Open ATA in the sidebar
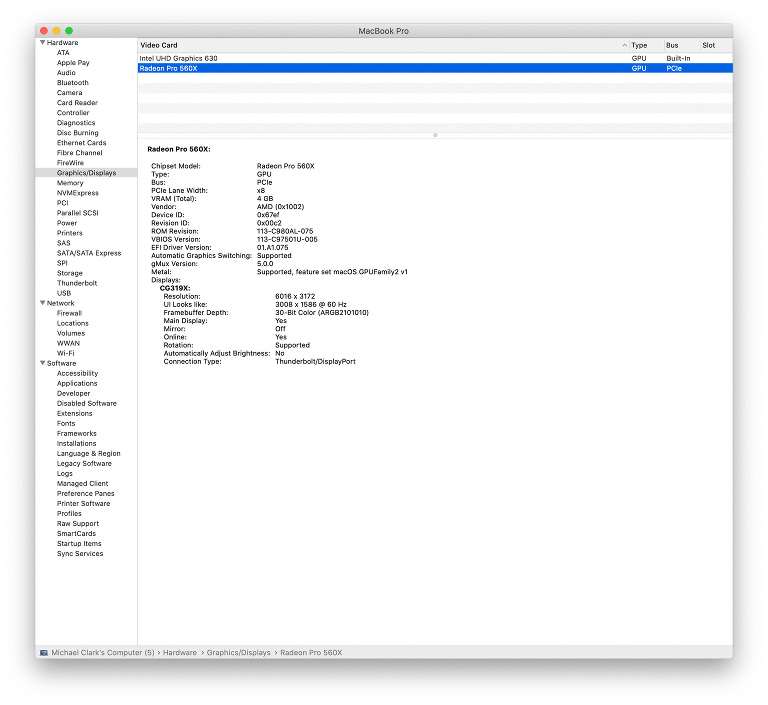The image size is (768, 705). point(63,53)
